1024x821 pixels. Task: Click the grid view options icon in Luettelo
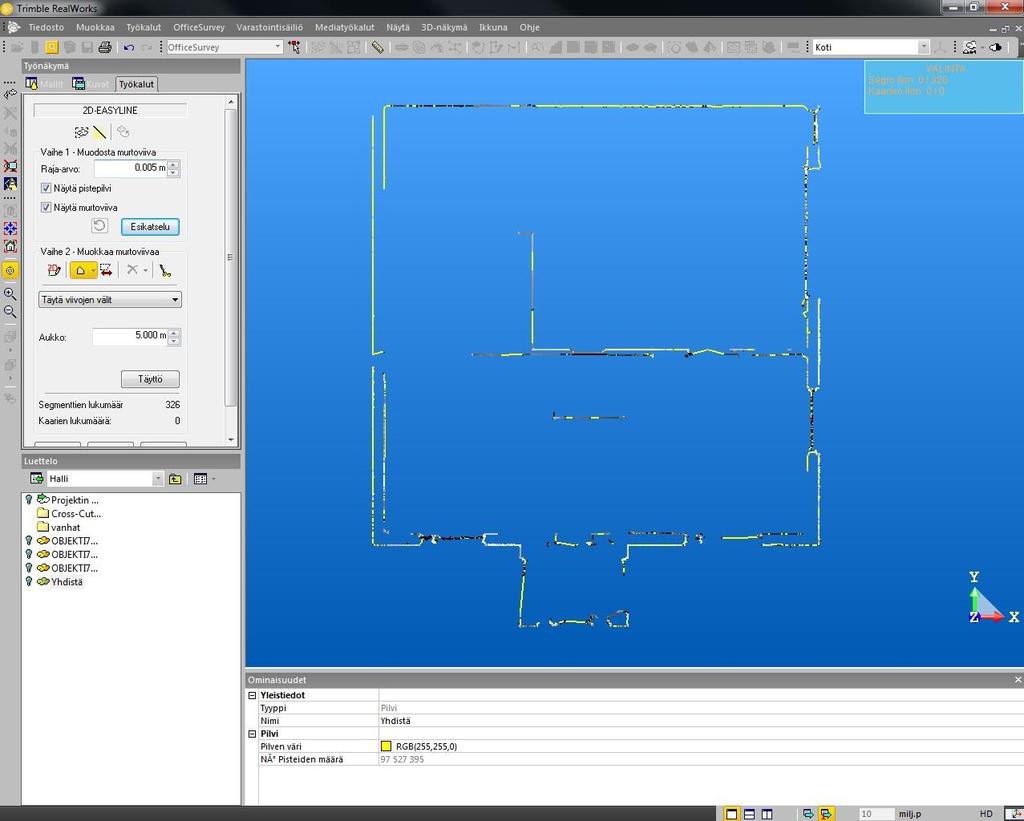(200, 479)
